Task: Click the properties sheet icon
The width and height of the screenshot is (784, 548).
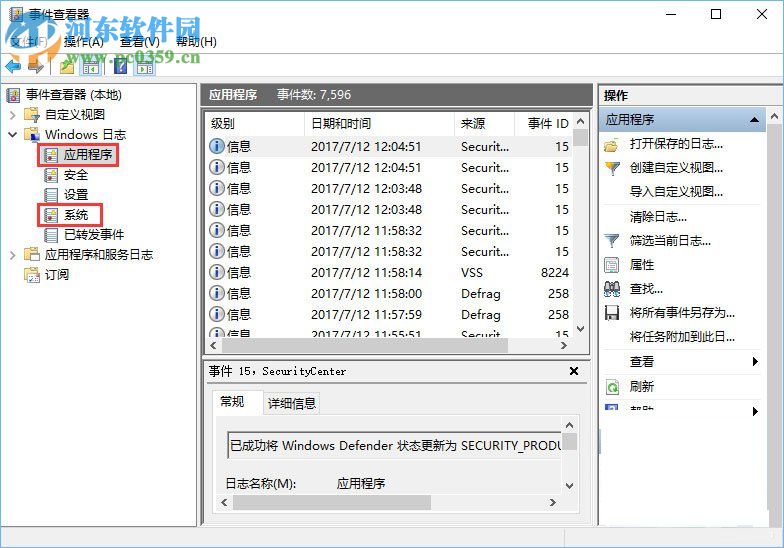Action: pos(612,265)
